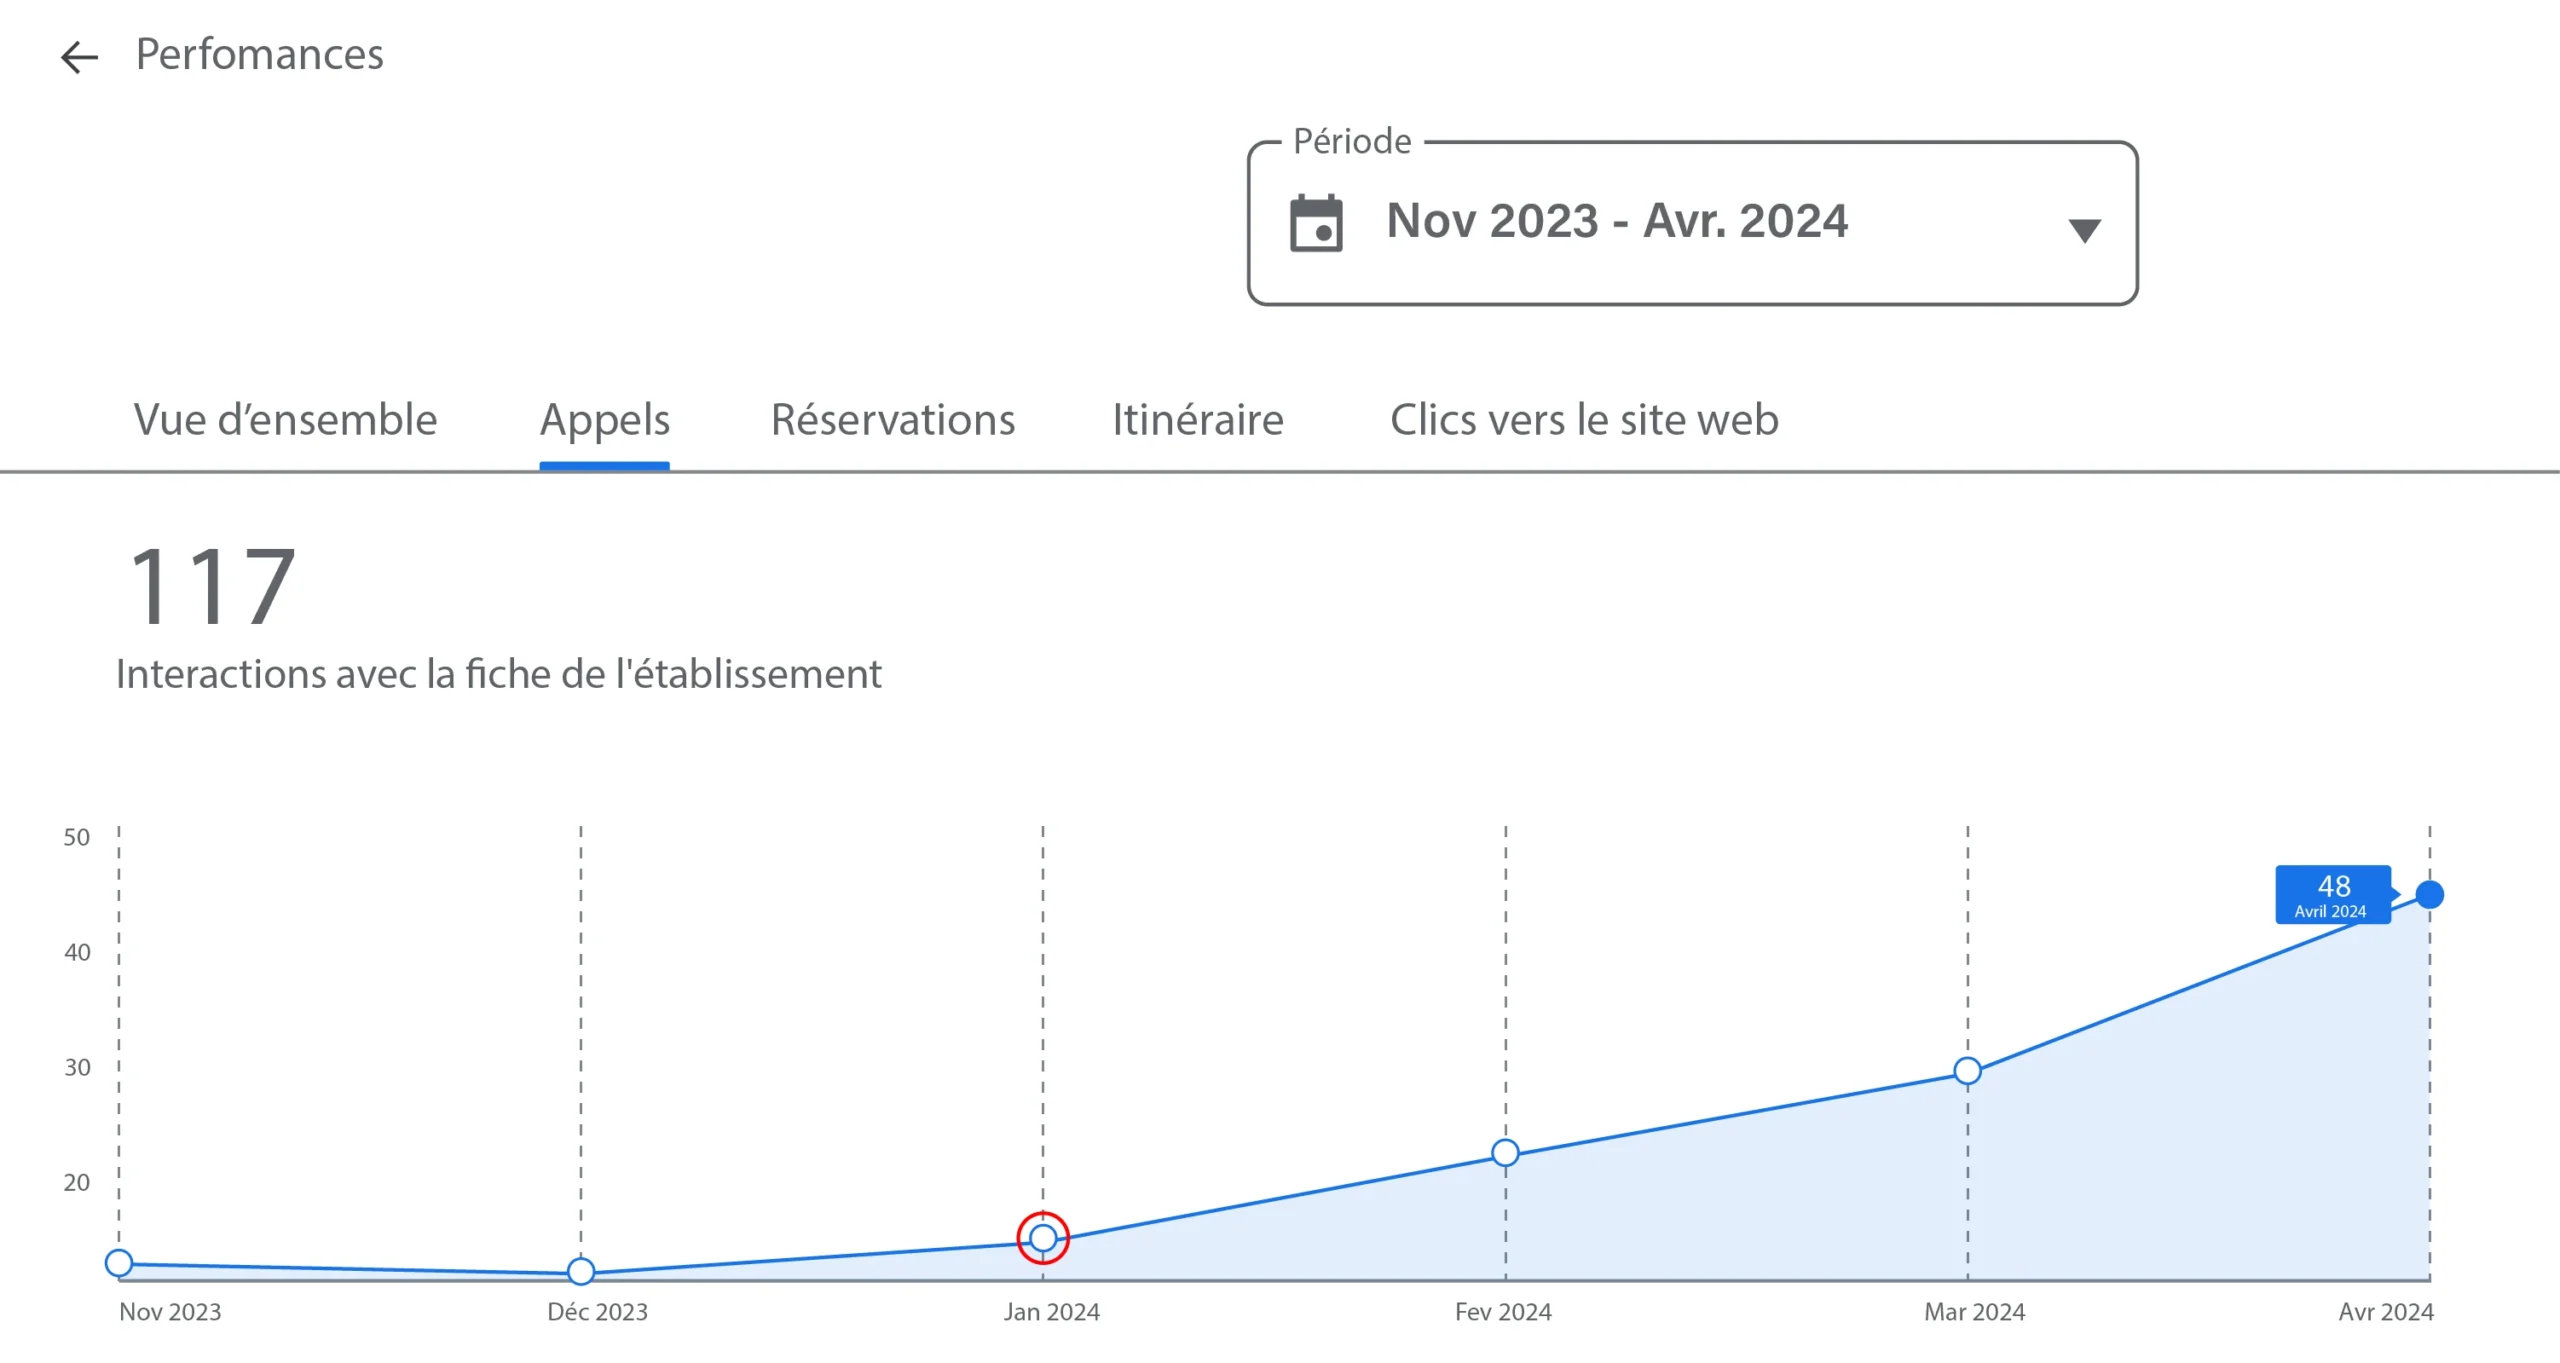Click the Fev 2024 data point
Screen dimensions: 2560x1363
(x=1505, y=1153)
